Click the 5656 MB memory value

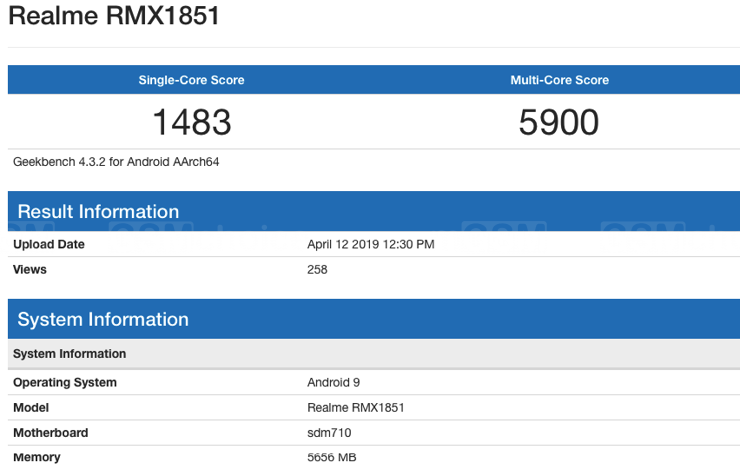332,458
